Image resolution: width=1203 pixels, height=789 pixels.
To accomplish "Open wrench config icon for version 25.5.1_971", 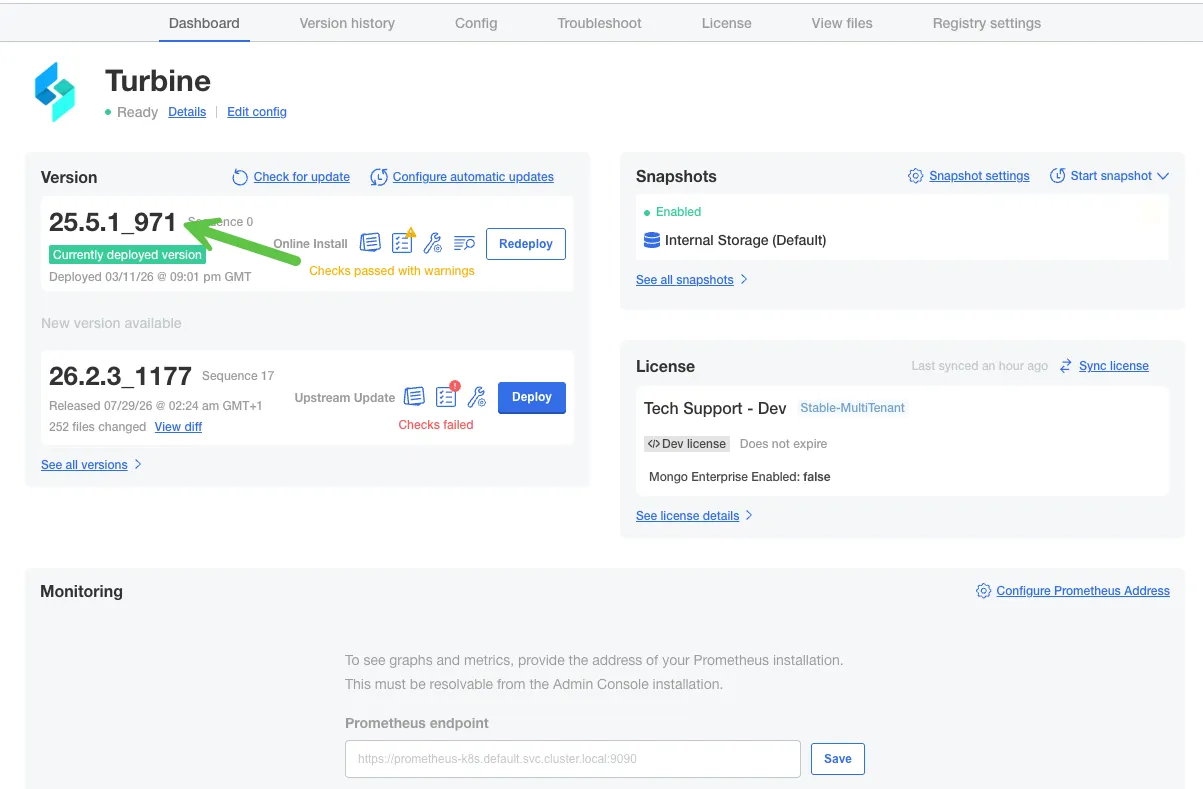I will (x=433, y=243).
